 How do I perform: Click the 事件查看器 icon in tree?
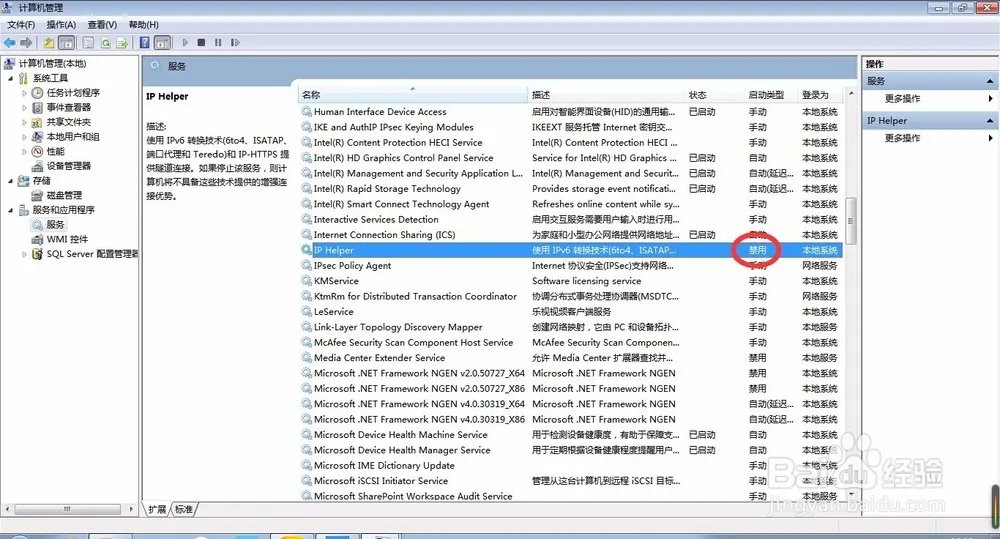tap(38, 107)
